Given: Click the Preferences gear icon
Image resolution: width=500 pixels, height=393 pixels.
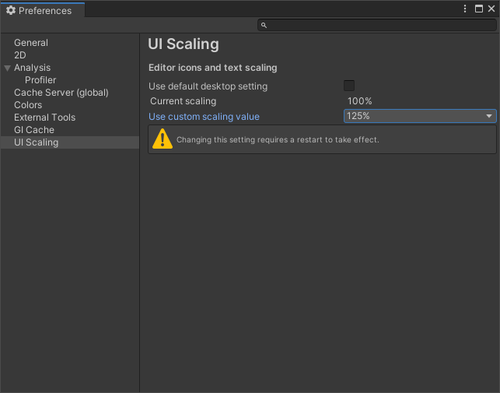Looking at the screenshot, I should 11,10.
